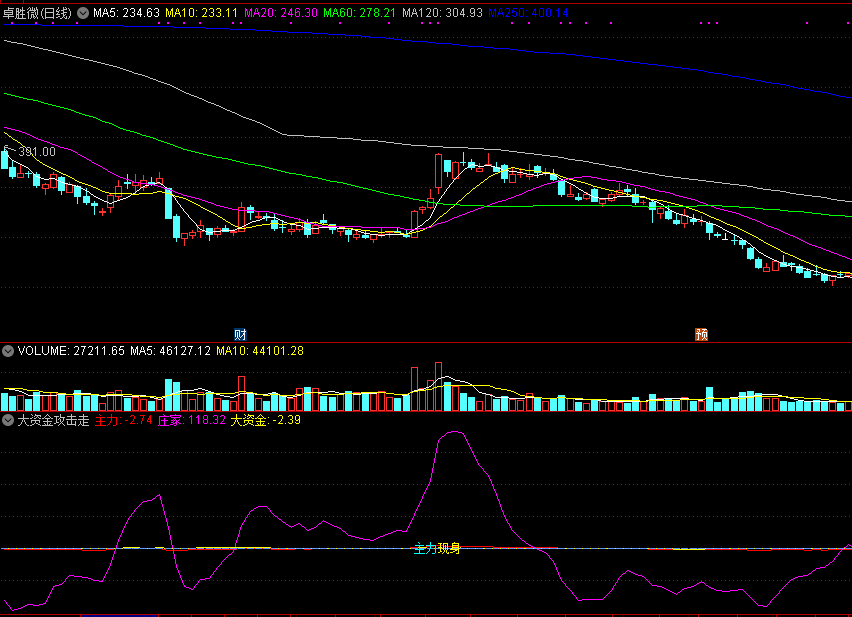Click the 大资金攻击走 indicator name
Image resolution: width=852 pixels, height=617 pixels.
click(53, 420)
